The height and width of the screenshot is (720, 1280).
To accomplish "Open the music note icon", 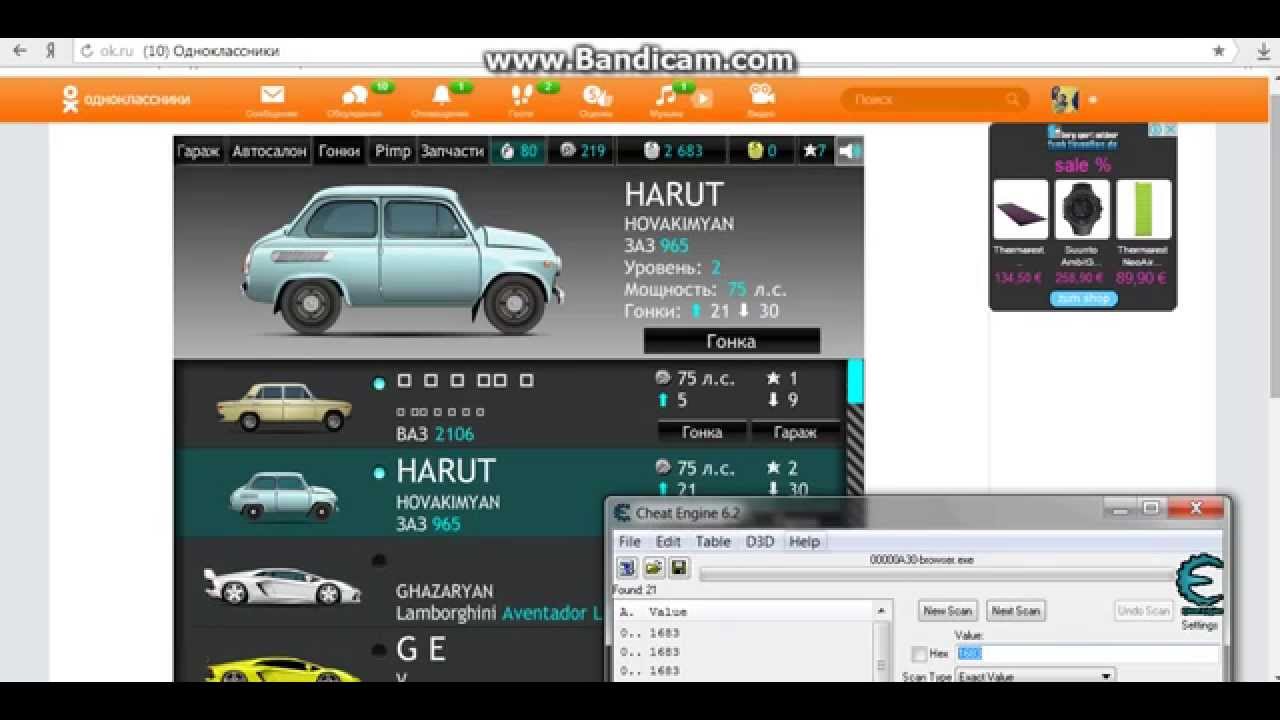I will [x=665, y=96].
